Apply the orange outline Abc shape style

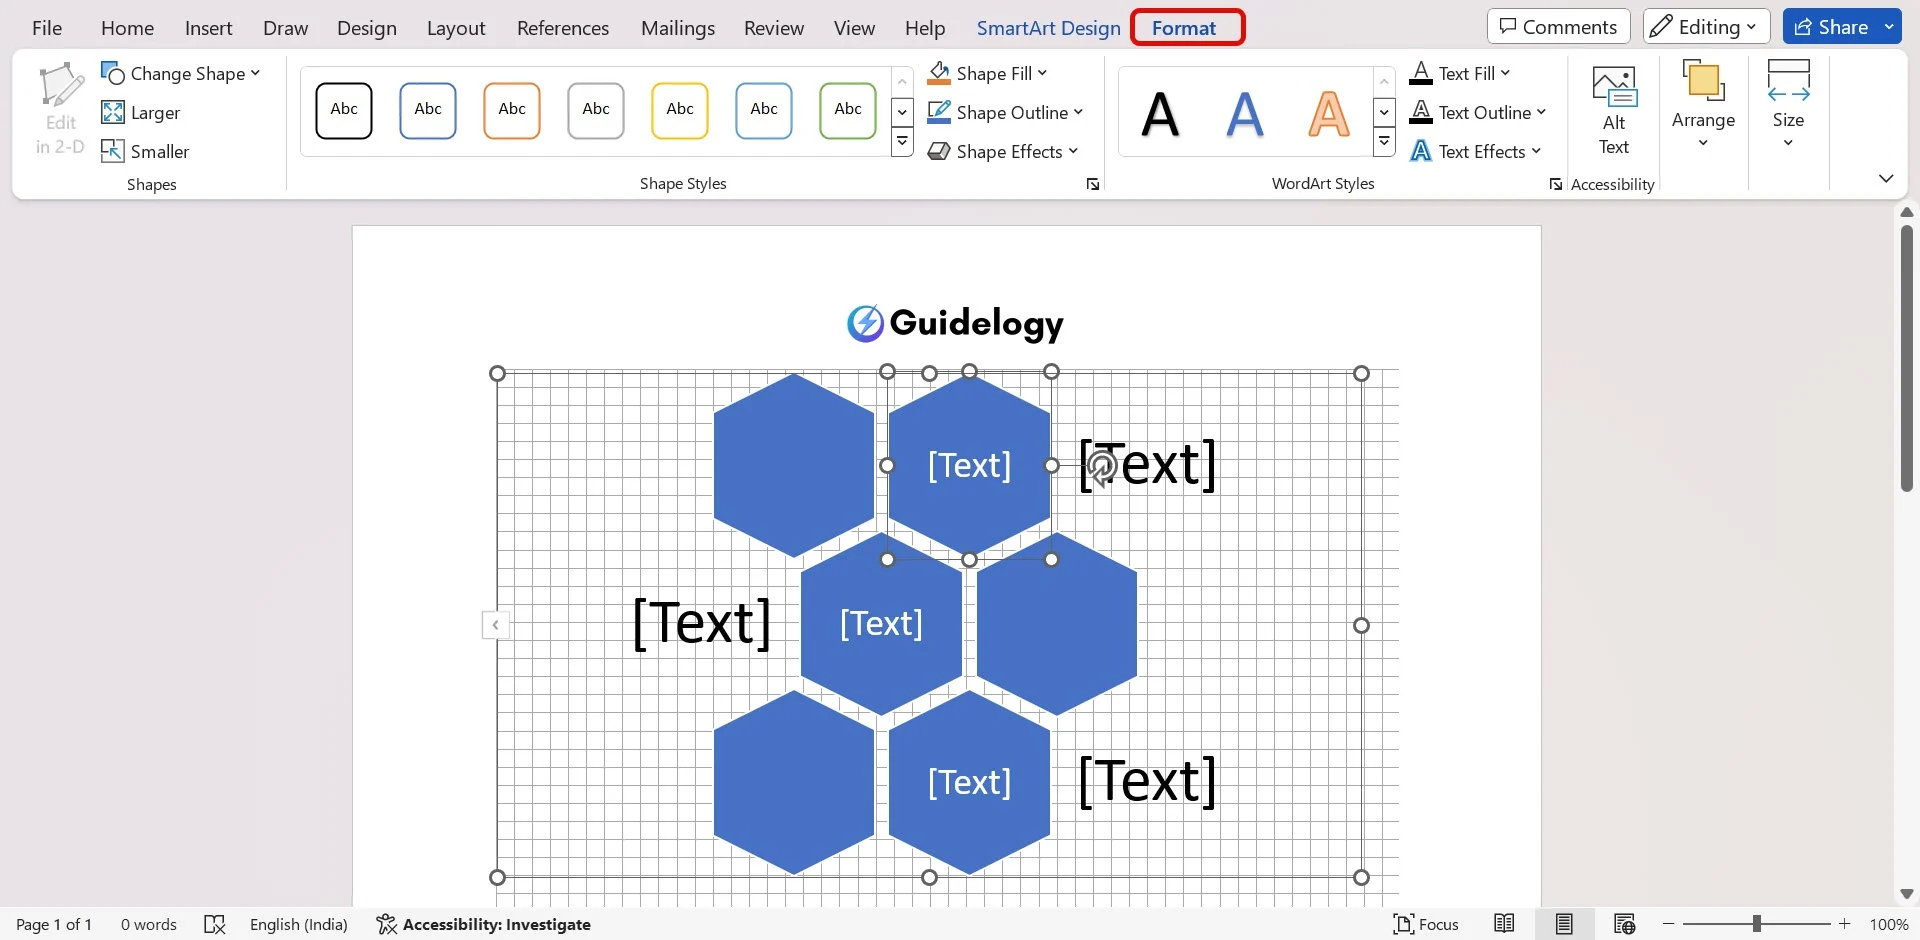512,110
